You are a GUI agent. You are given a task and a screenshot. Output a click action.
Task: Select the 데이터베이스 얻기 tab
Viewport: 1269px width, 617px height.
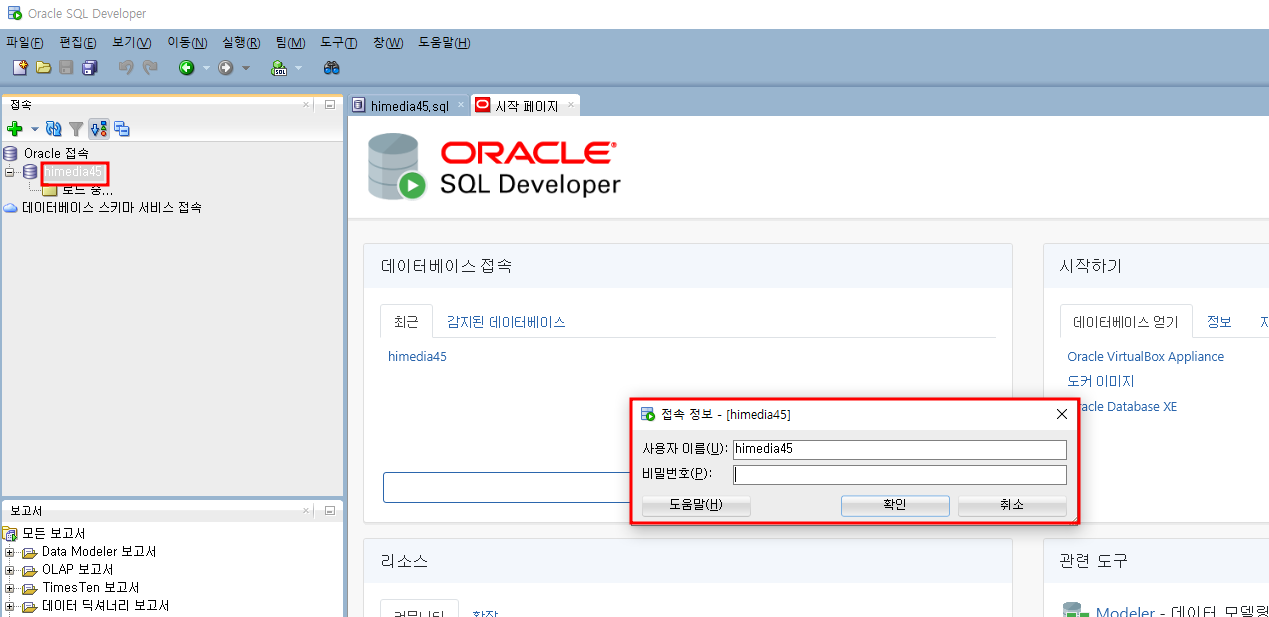pos(1126,322)
